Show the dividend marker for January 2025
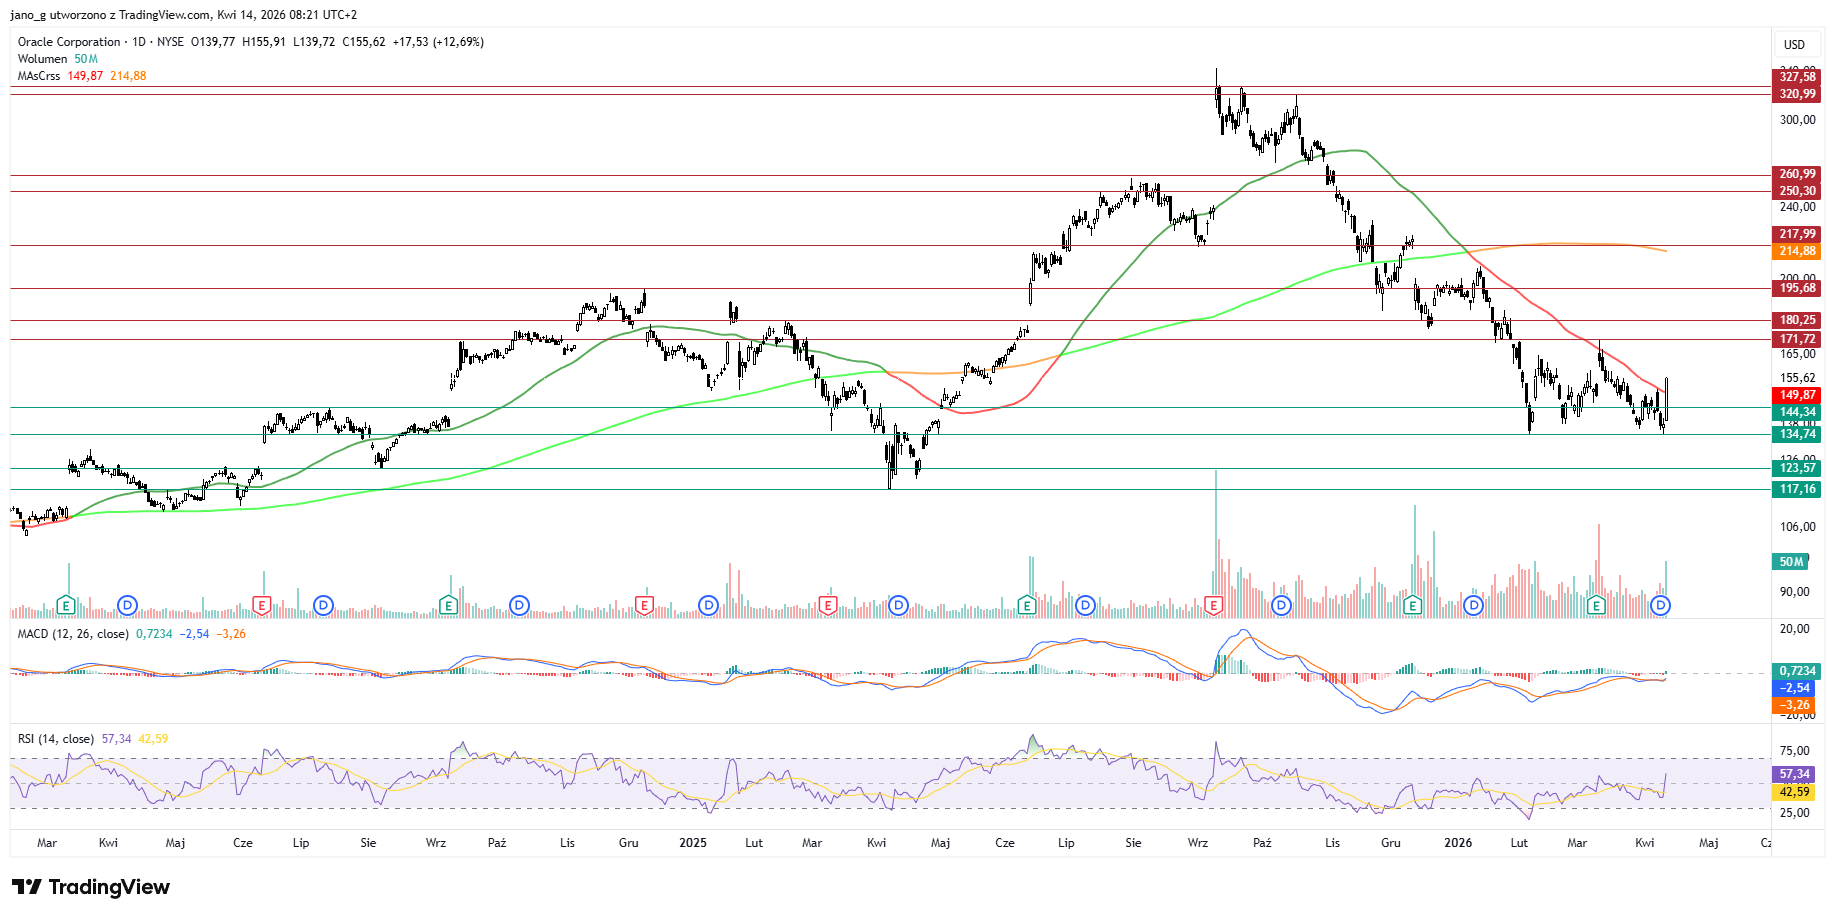The image size is (1835, 917). (708, 605)
